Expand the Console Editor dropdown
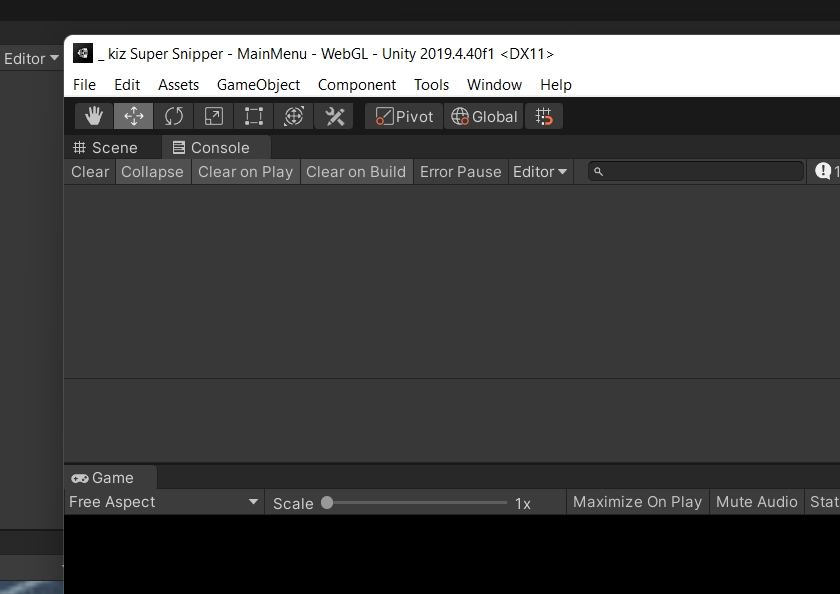The width and height of the screenshot is (840, 594). click(x=540, y=172)
